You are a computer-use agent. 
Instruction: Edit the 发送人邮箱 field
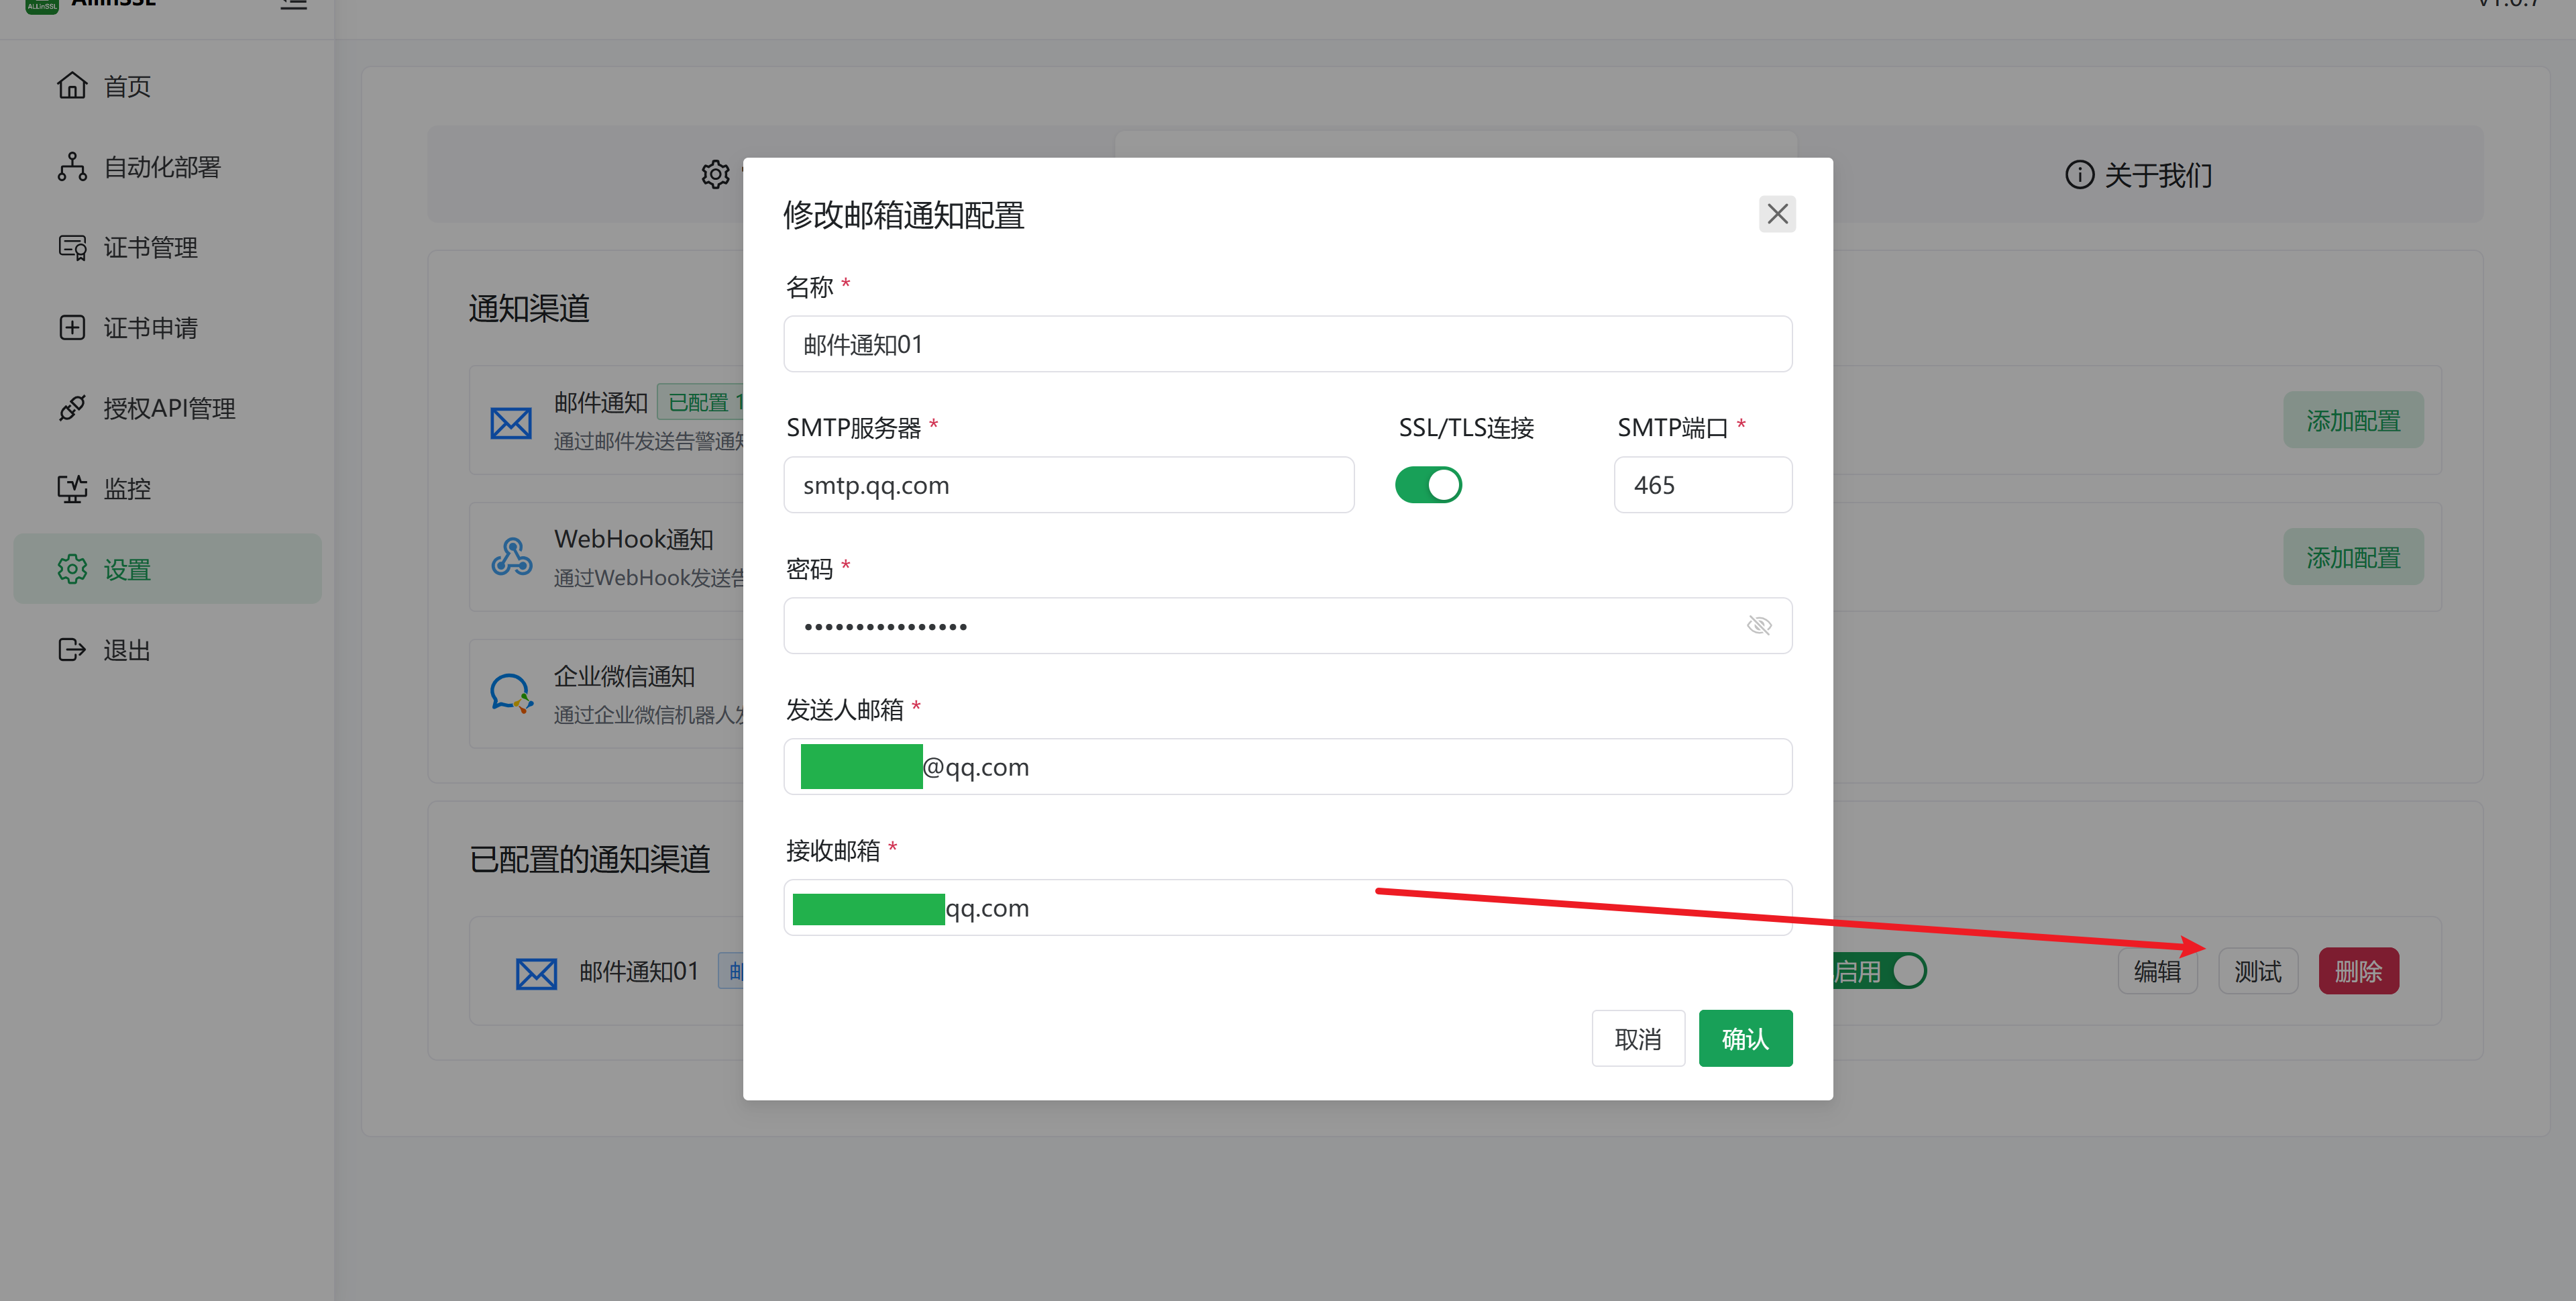point(1287,767)
